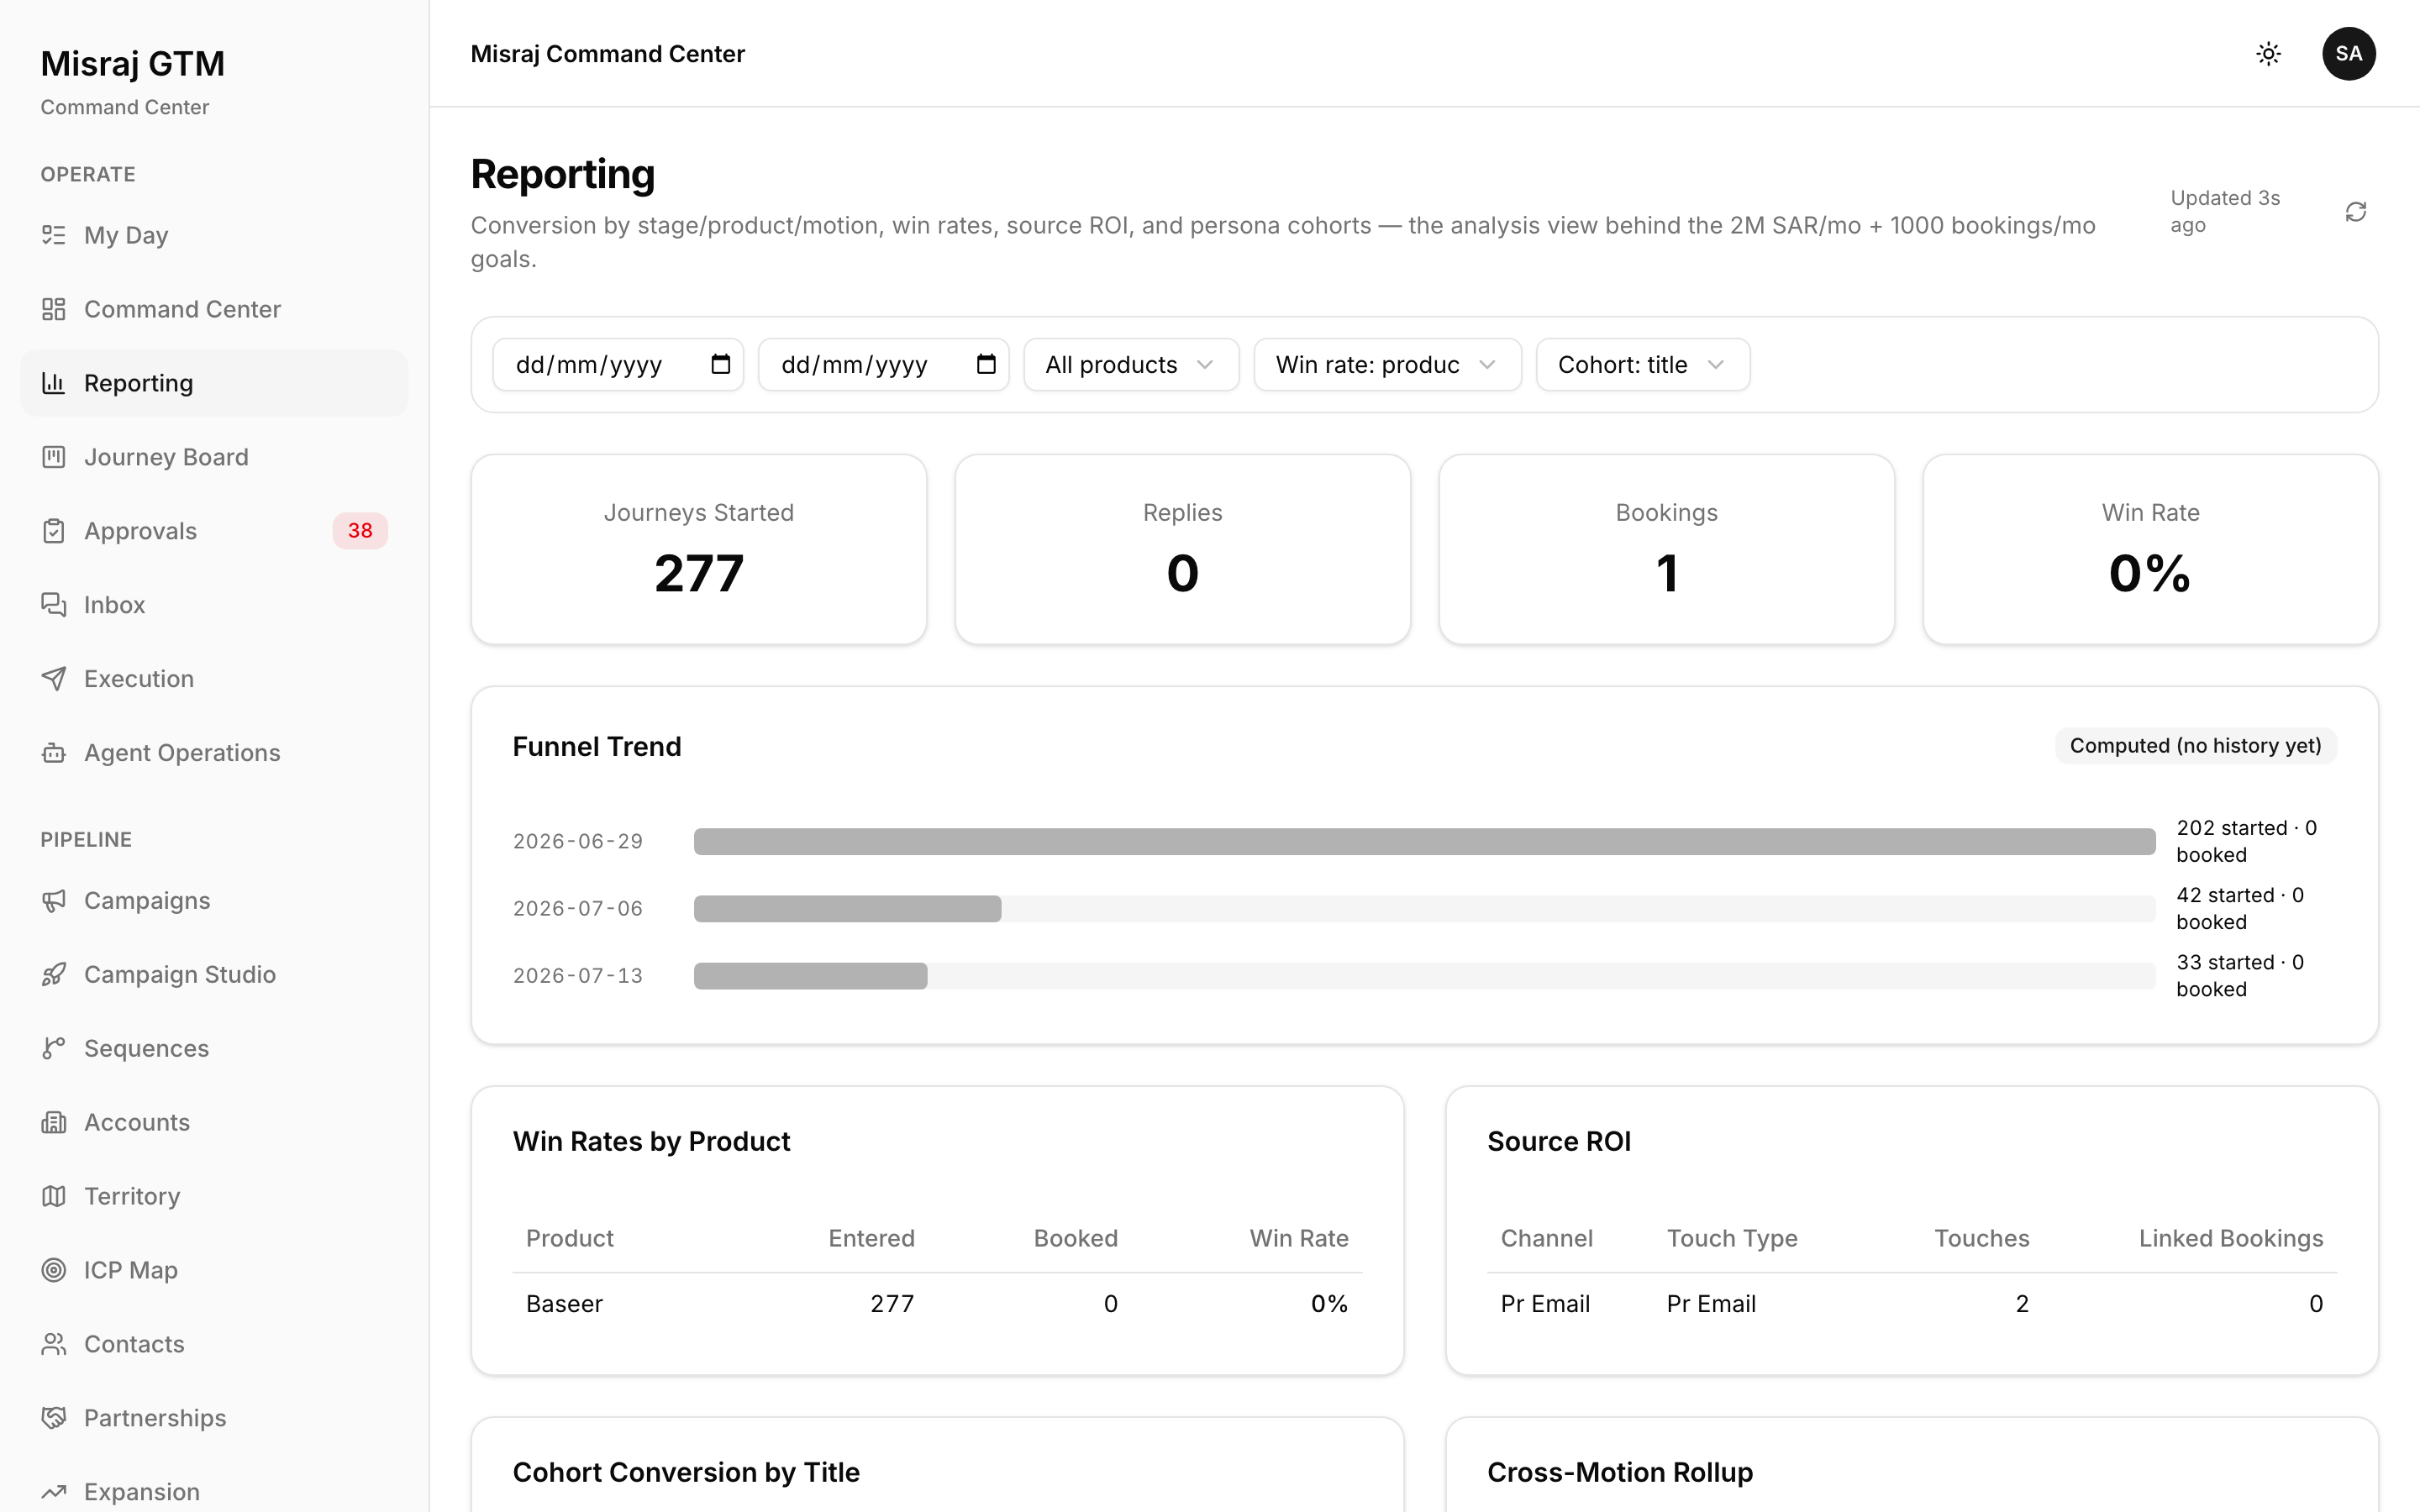
Task: Click the Bookings card
Action: pos(1667,550)
